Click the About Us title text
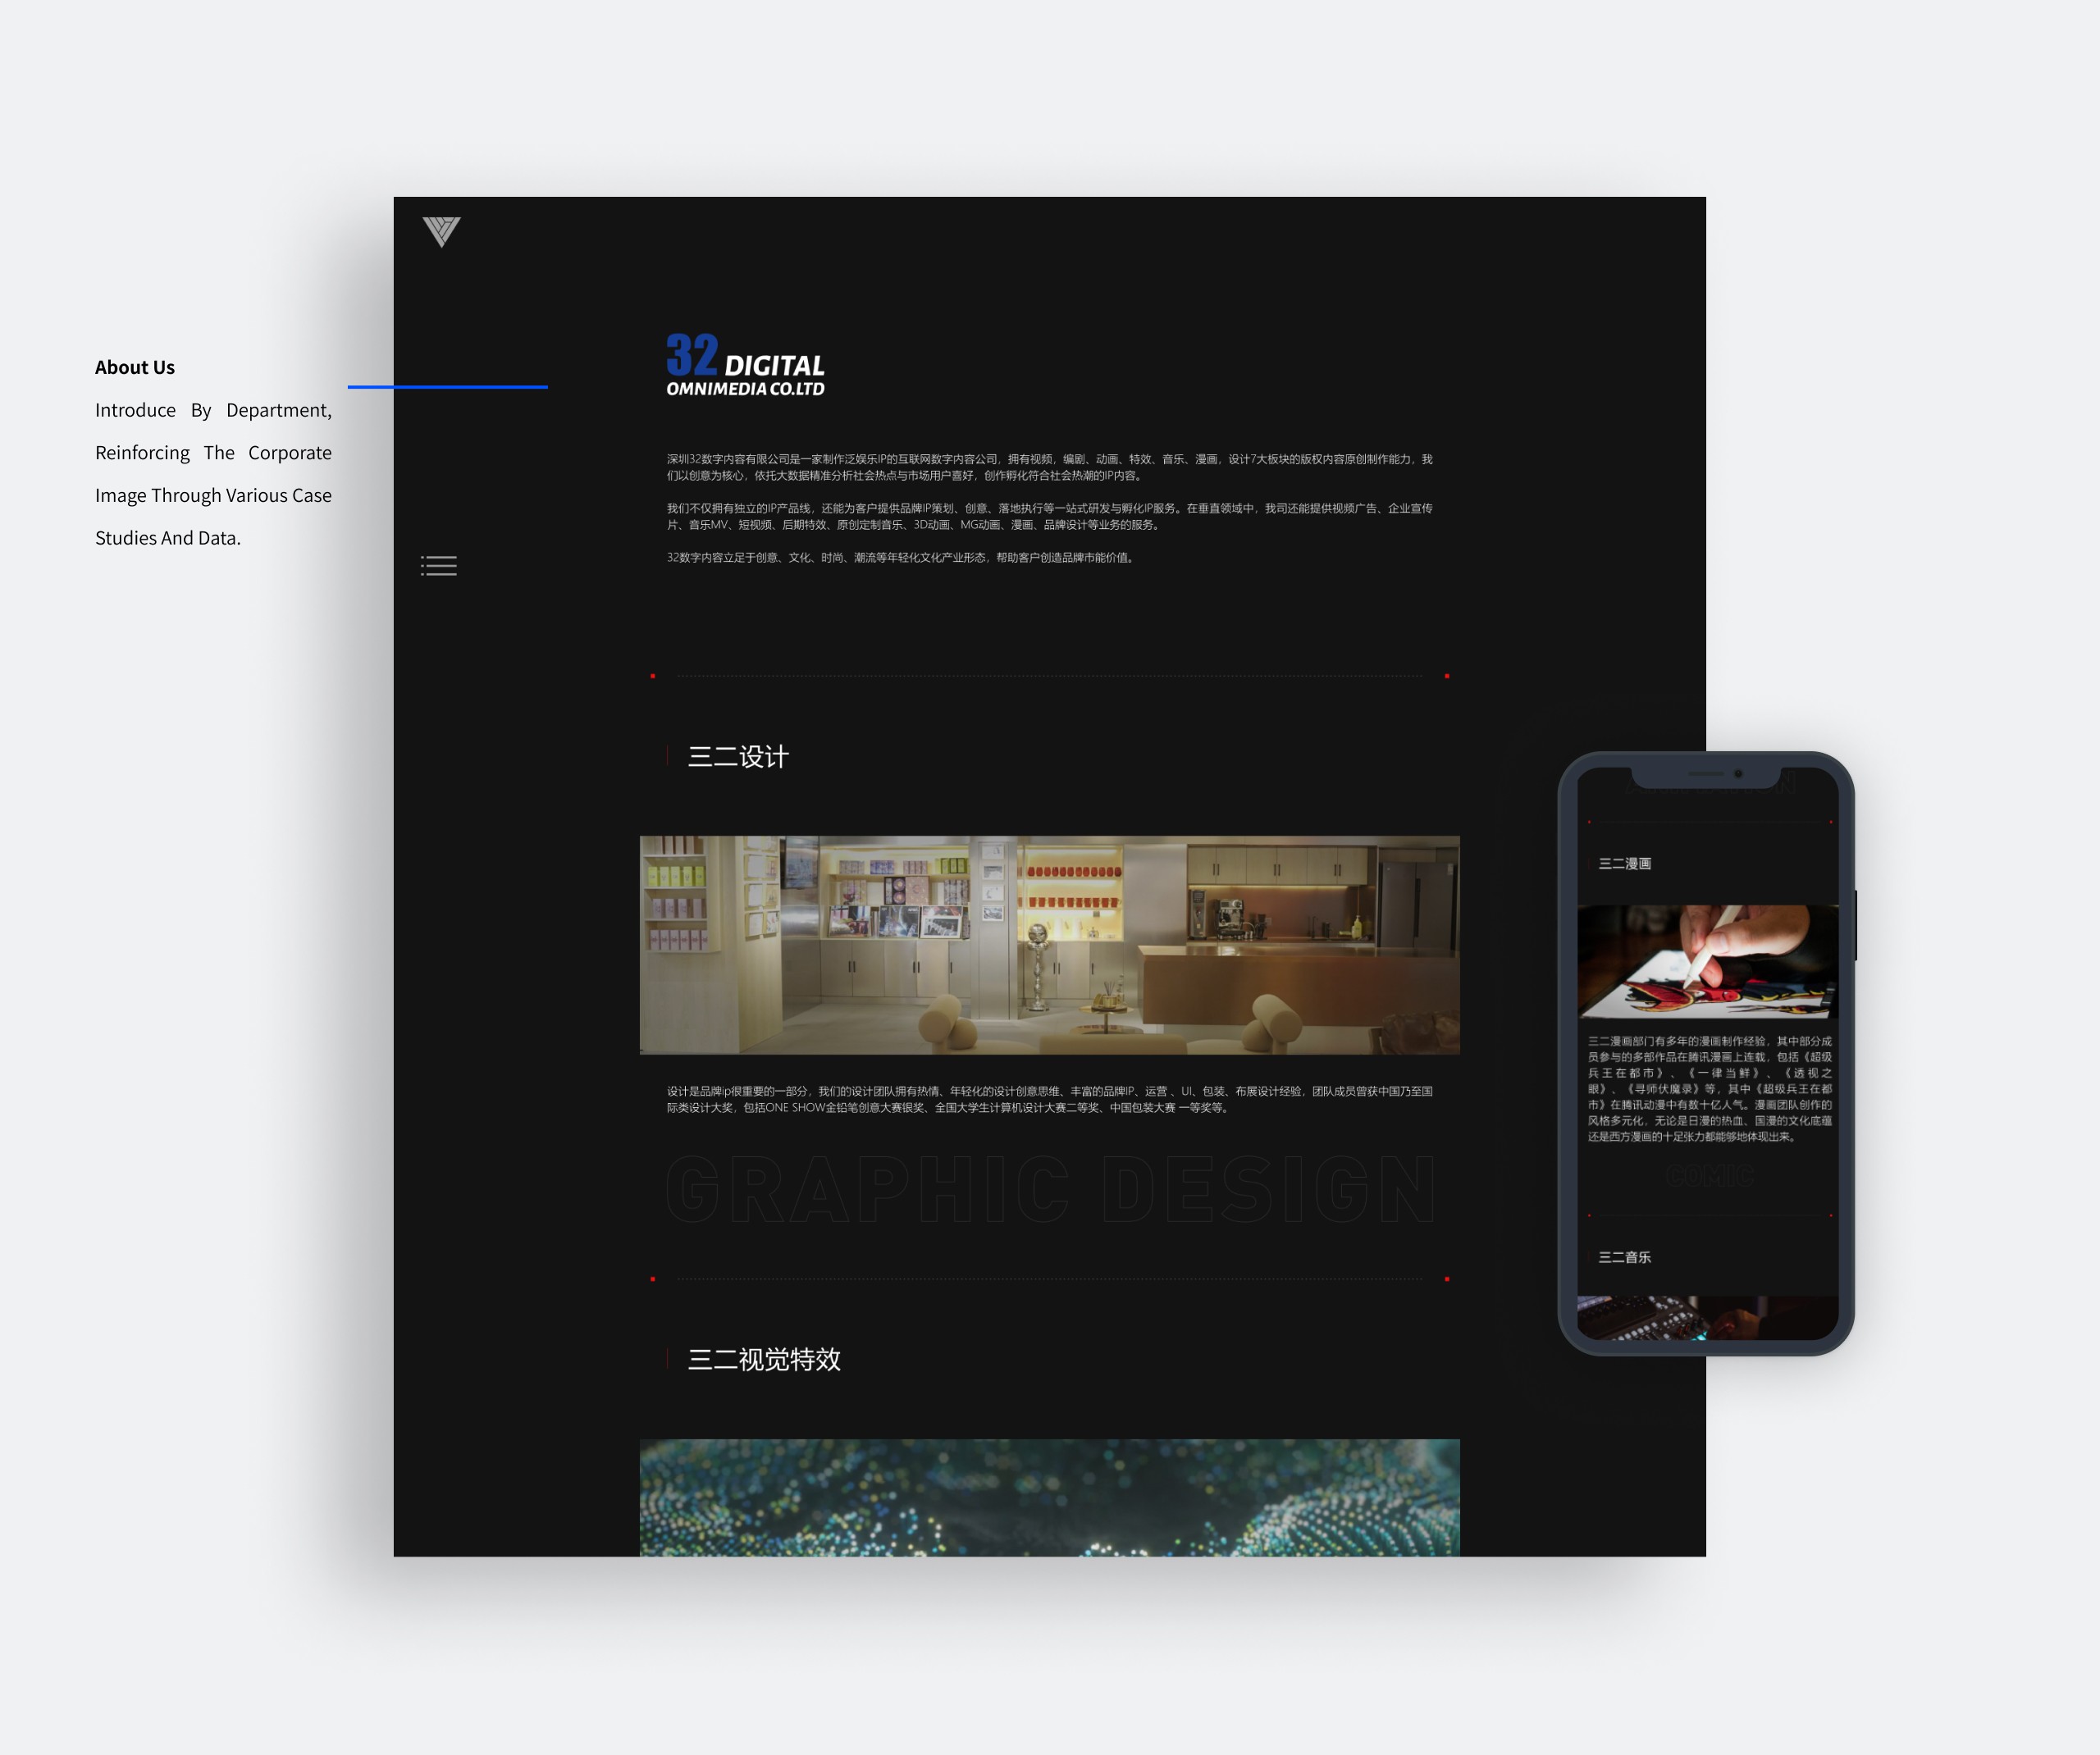 135,367
